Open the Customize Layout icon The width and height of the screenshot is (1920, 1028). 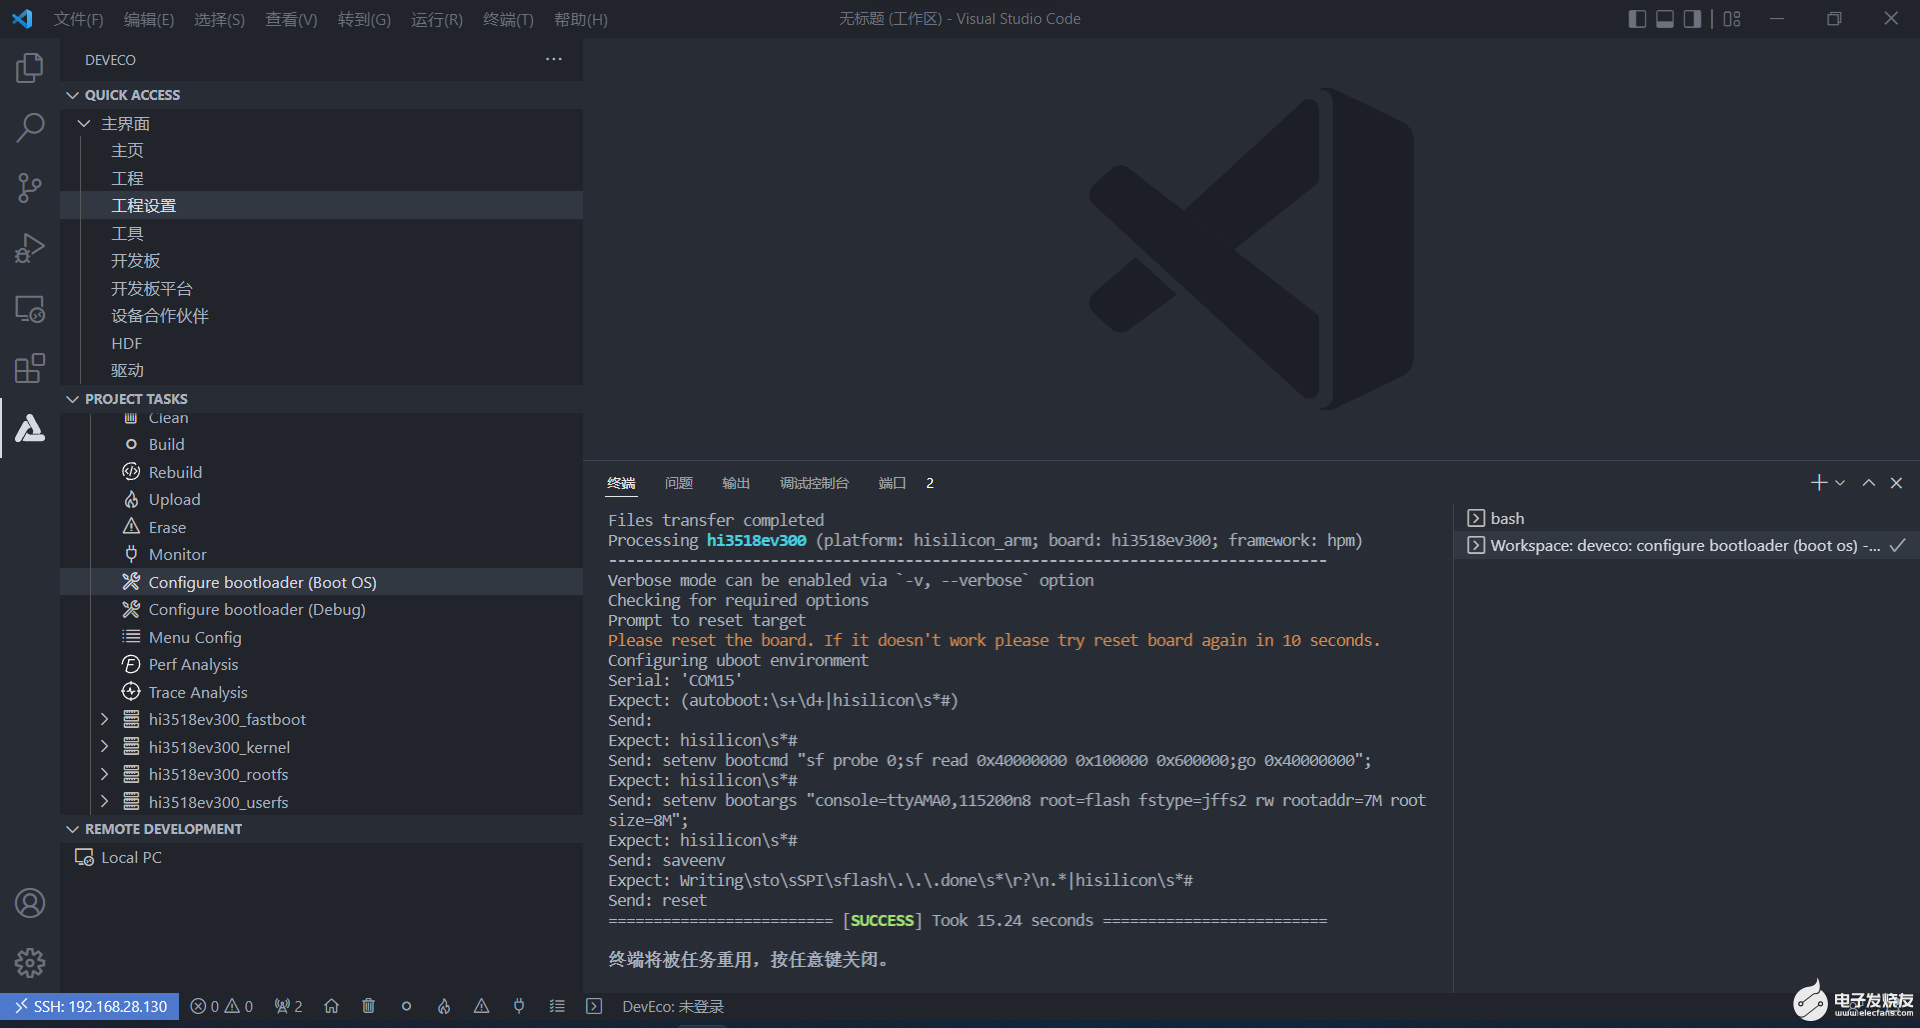[x=1732, y=19]
